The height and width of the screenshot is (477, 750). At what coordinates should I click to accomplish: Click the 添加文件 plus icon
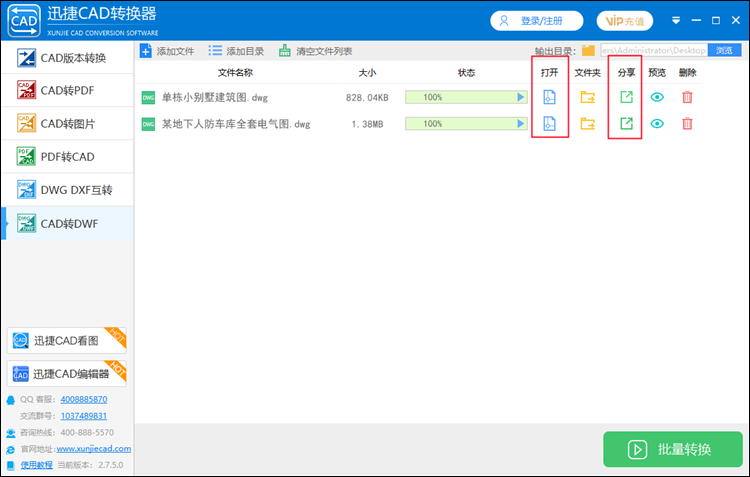[146, 51]
